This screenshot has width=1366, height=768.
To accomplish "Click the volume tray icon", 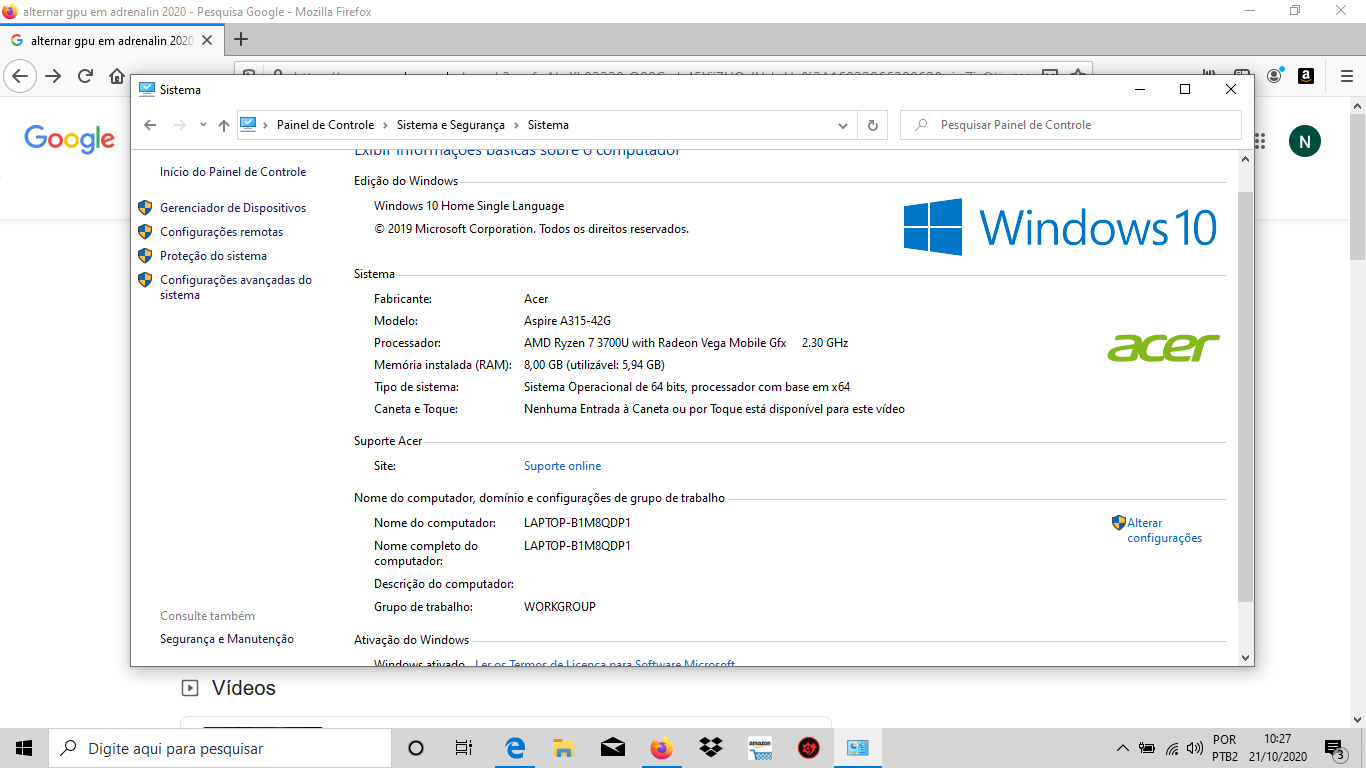I will tap(1195, 748).
